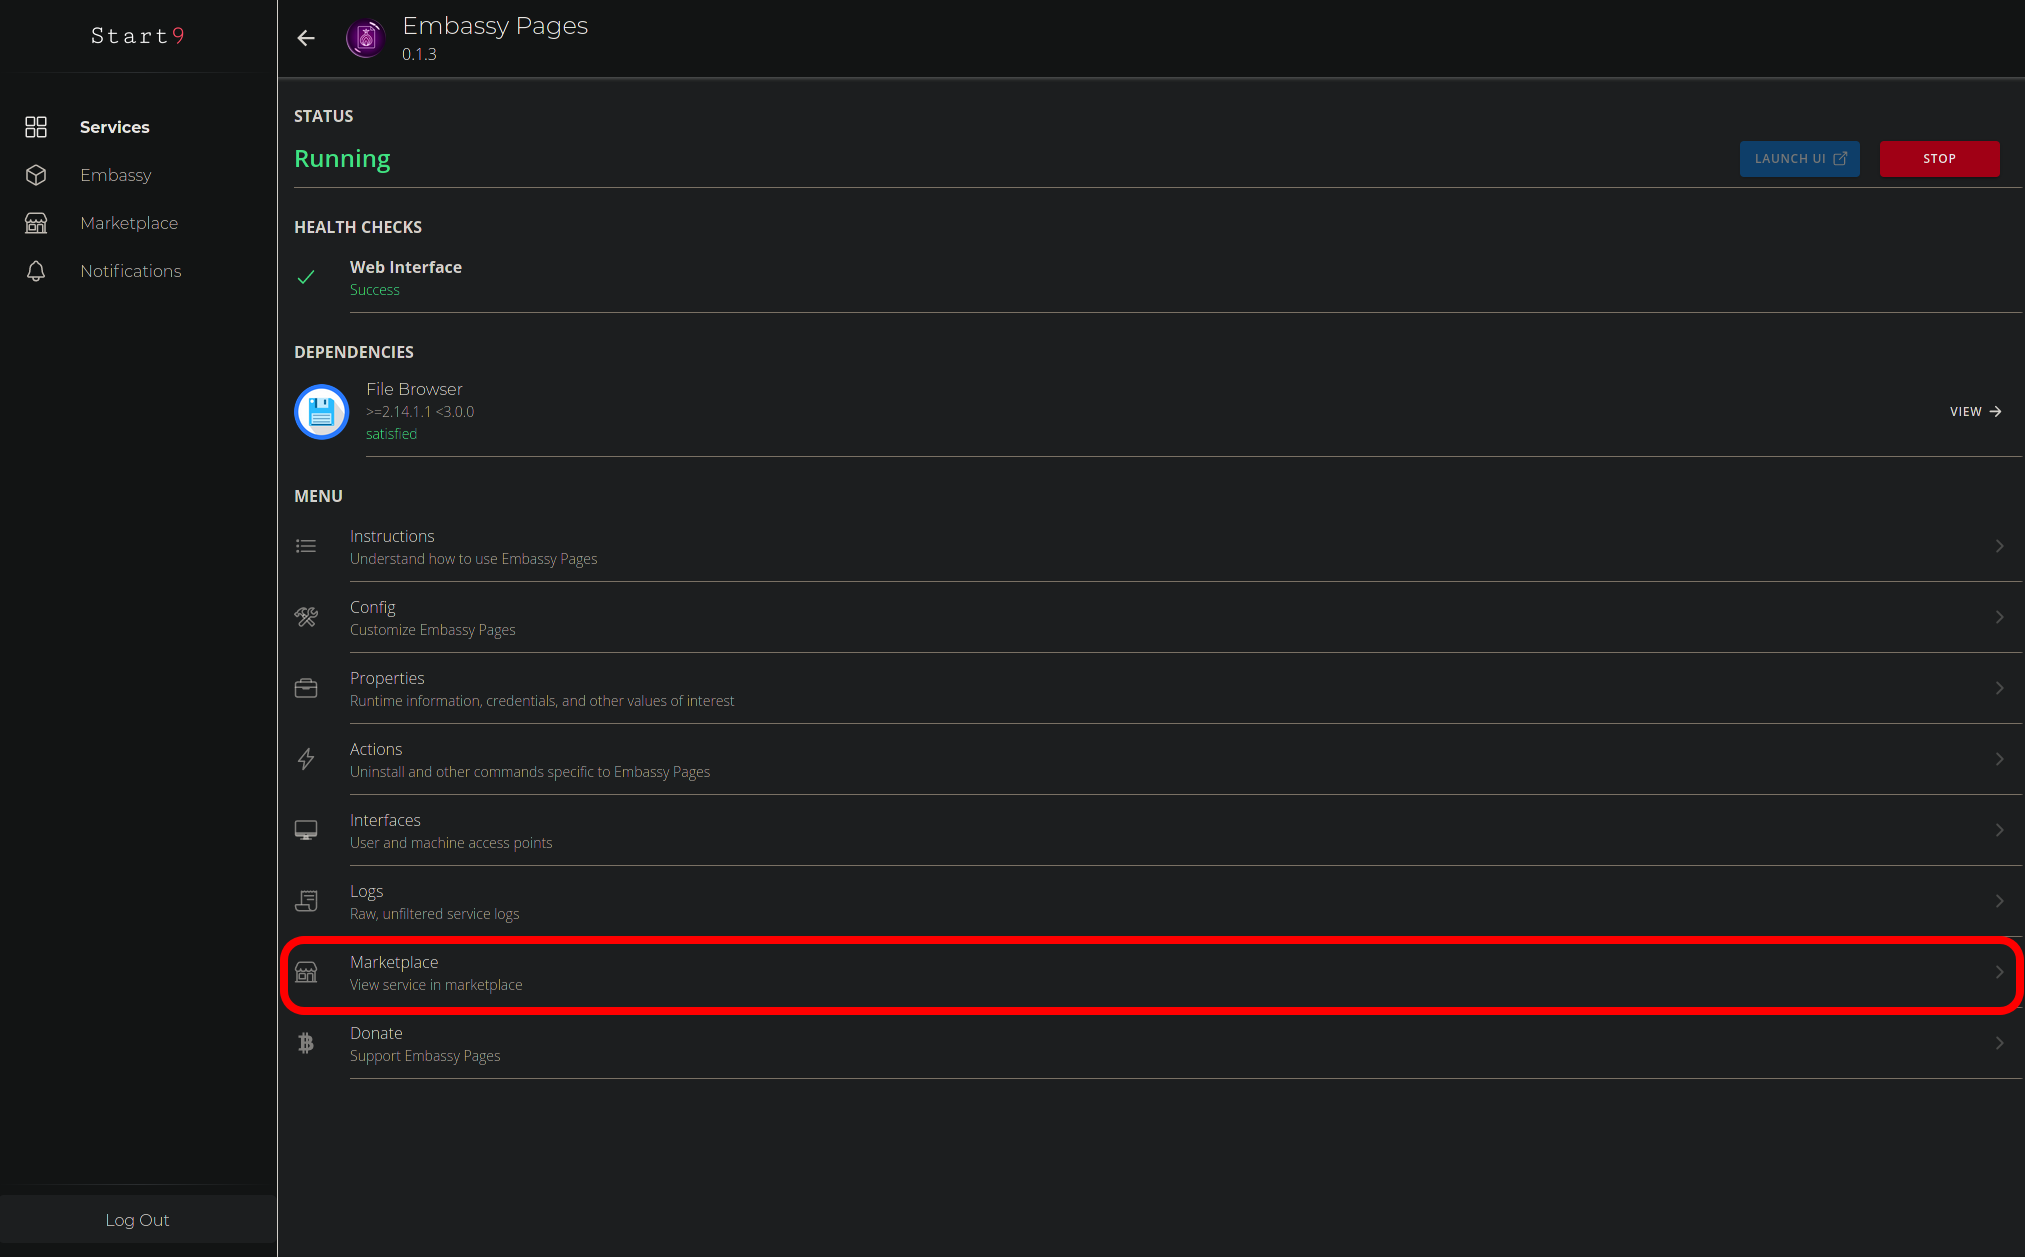Click the Embassy cube icon in sidebar
Image resolution: width=2025 pixels, height=1257 pixels.
click(36, 175)
